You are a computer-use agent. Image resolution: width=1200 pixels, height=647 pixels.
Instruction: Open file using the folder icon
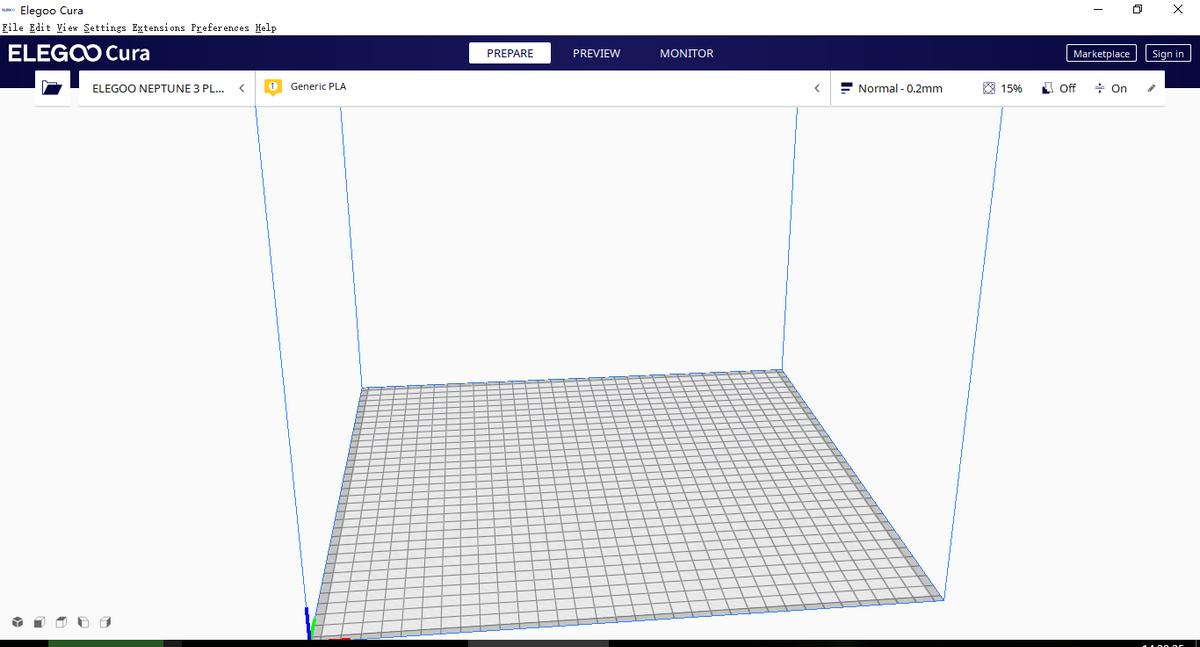[x=52, y=88]
